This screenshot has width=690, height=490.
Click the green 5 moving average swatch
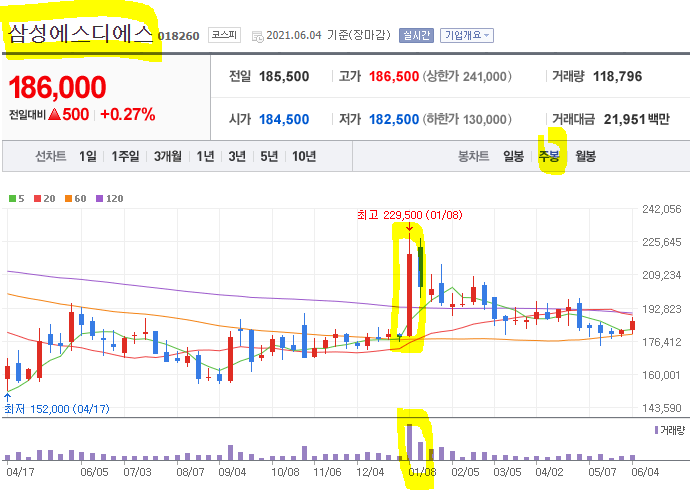[12, 198]
